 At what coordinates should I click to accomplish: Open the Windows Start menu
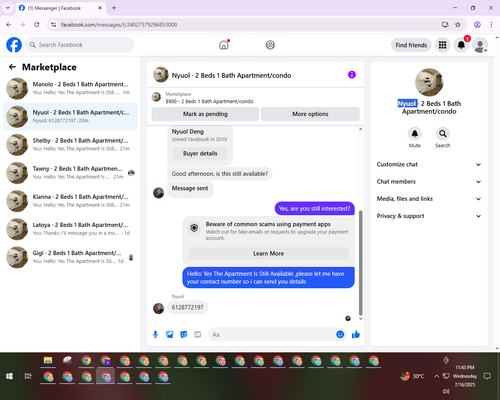point(9,376)
